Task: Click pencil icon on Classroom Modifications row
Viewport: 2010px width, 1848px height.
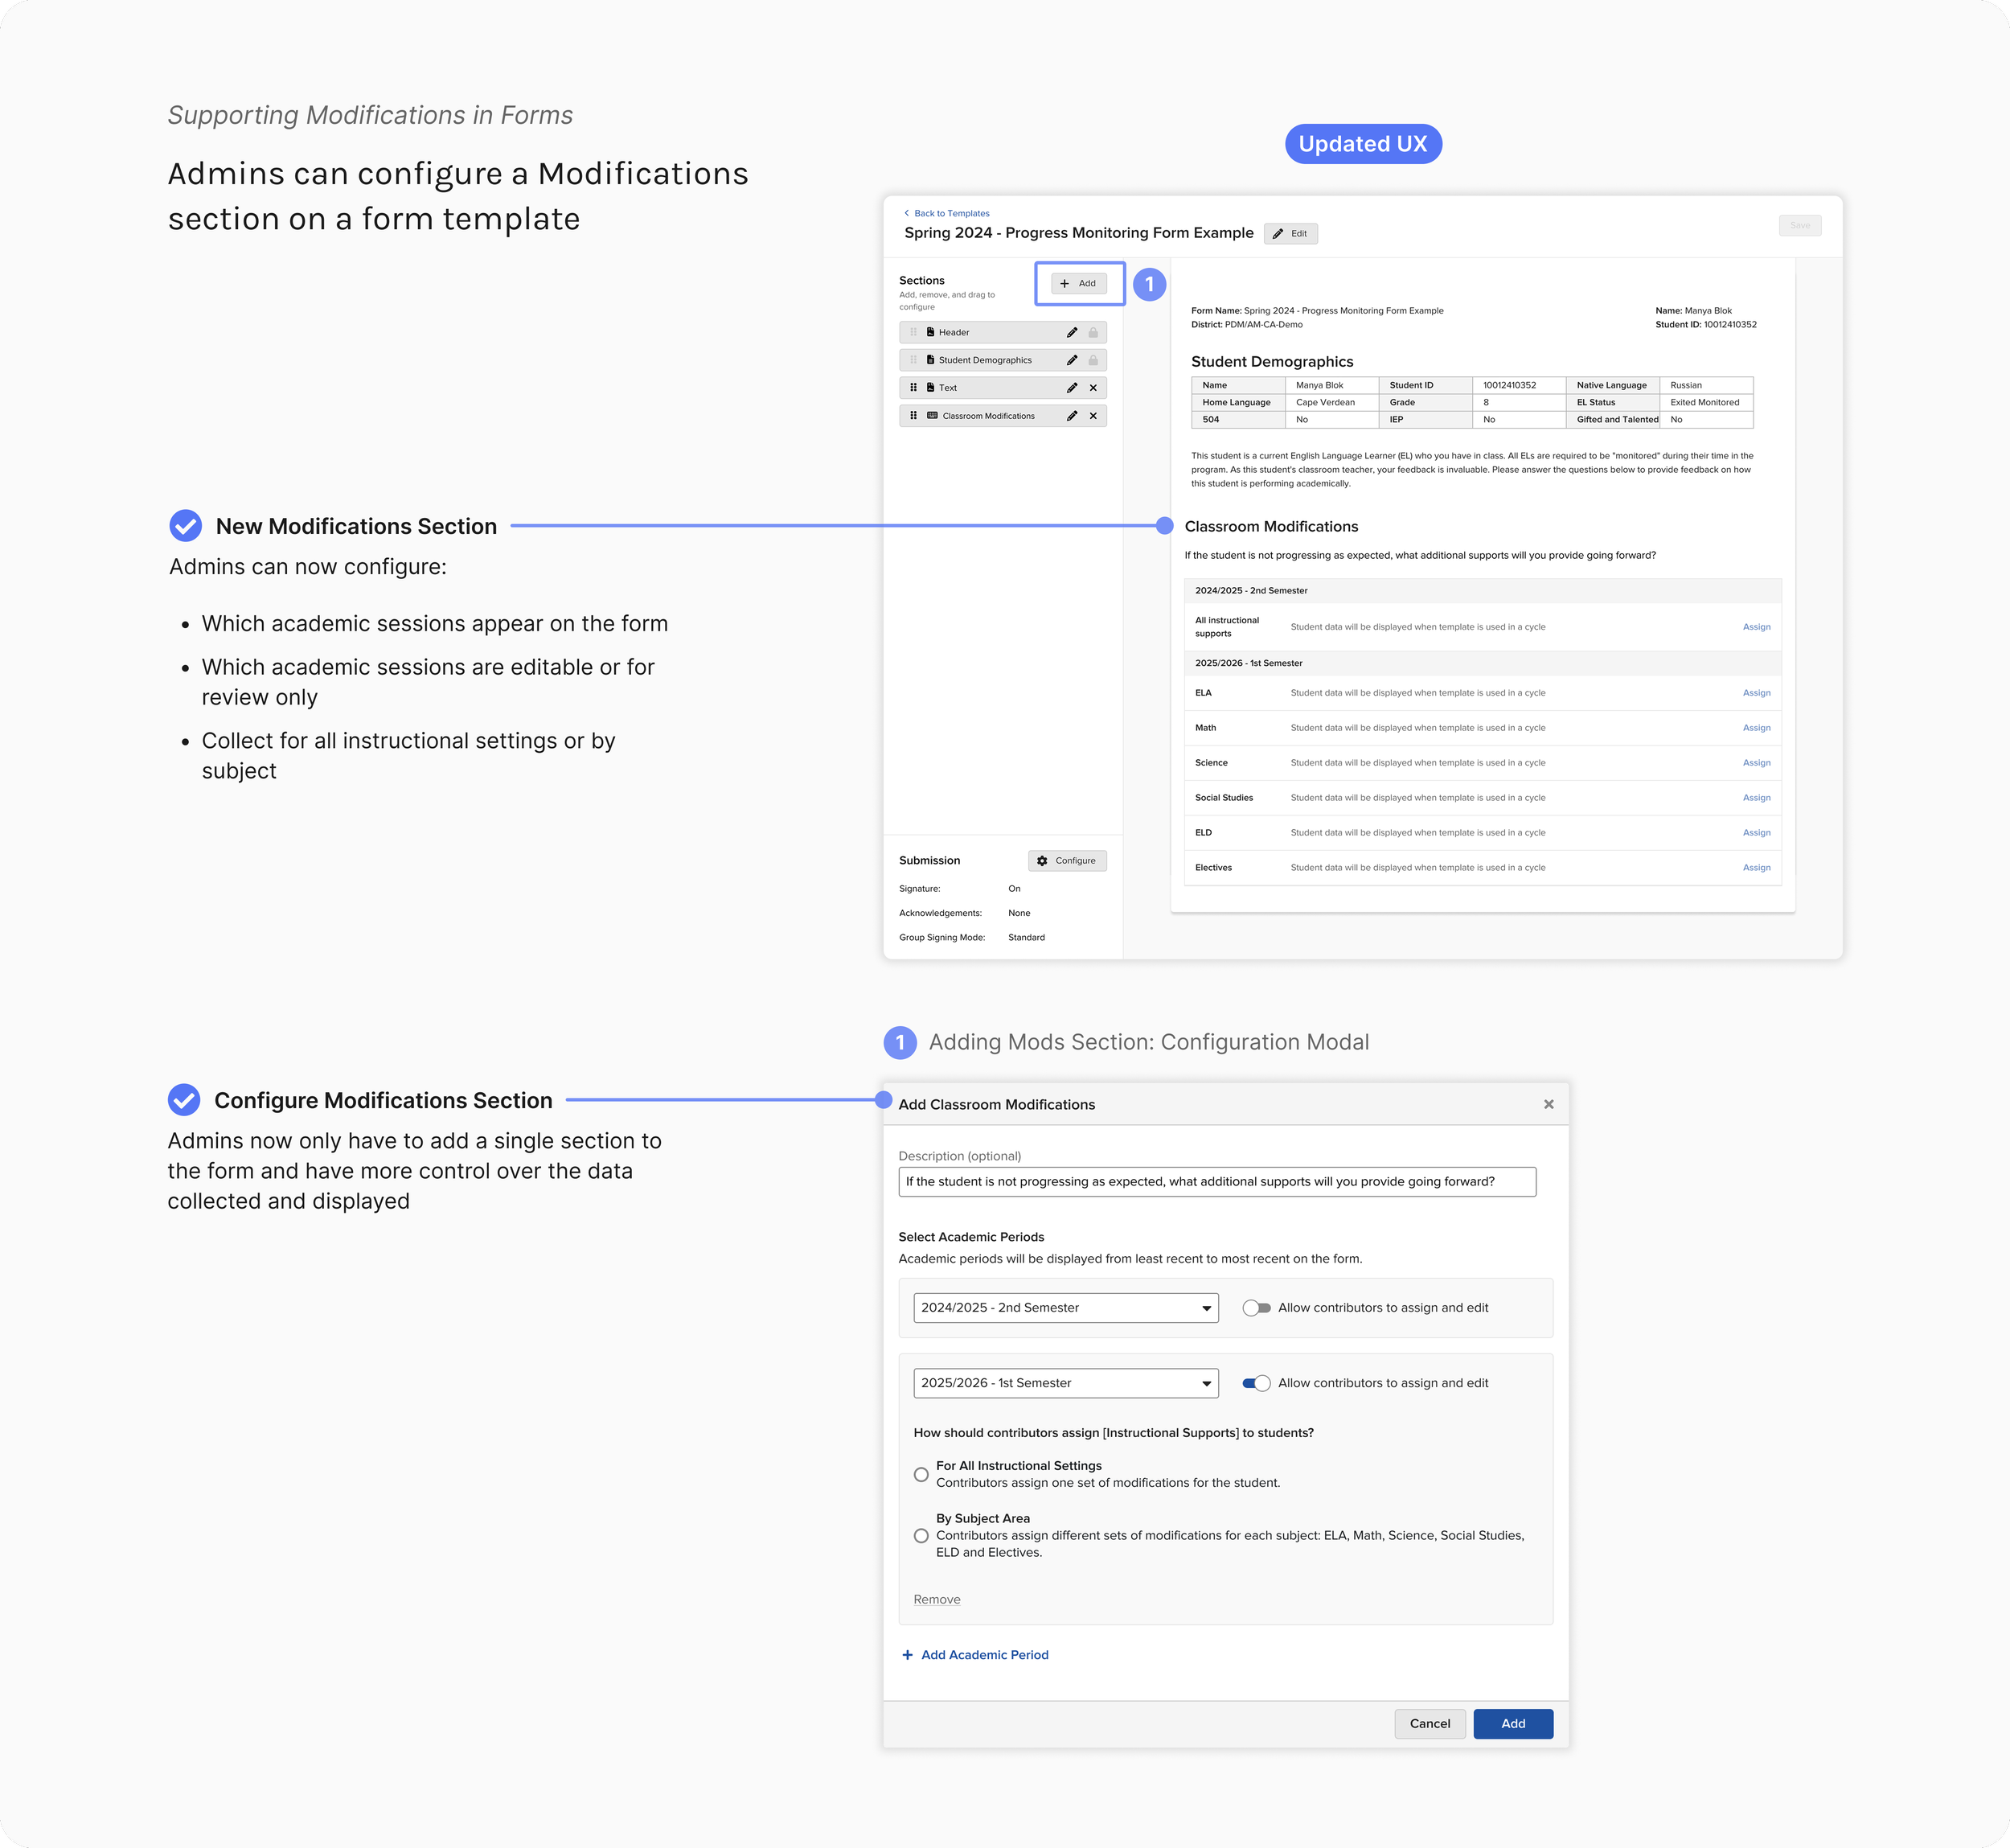Action: [1071, 416]
